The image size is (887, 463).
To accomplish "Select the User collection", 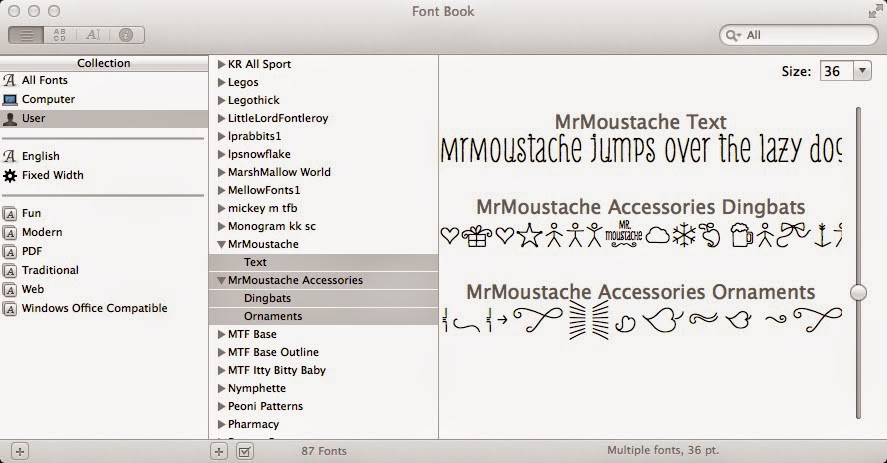I will 104,118.
